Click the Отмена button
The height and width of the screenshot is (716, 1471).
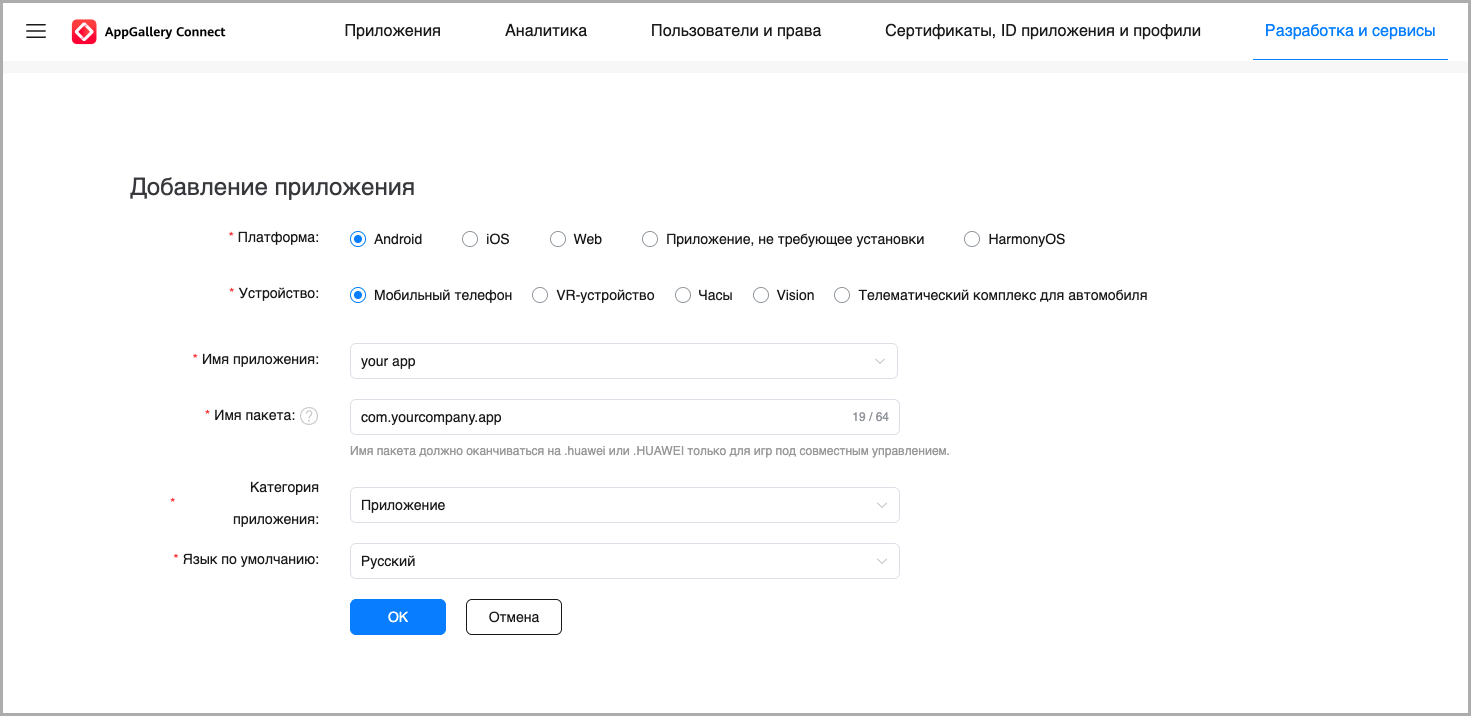(x=513, y=617)
